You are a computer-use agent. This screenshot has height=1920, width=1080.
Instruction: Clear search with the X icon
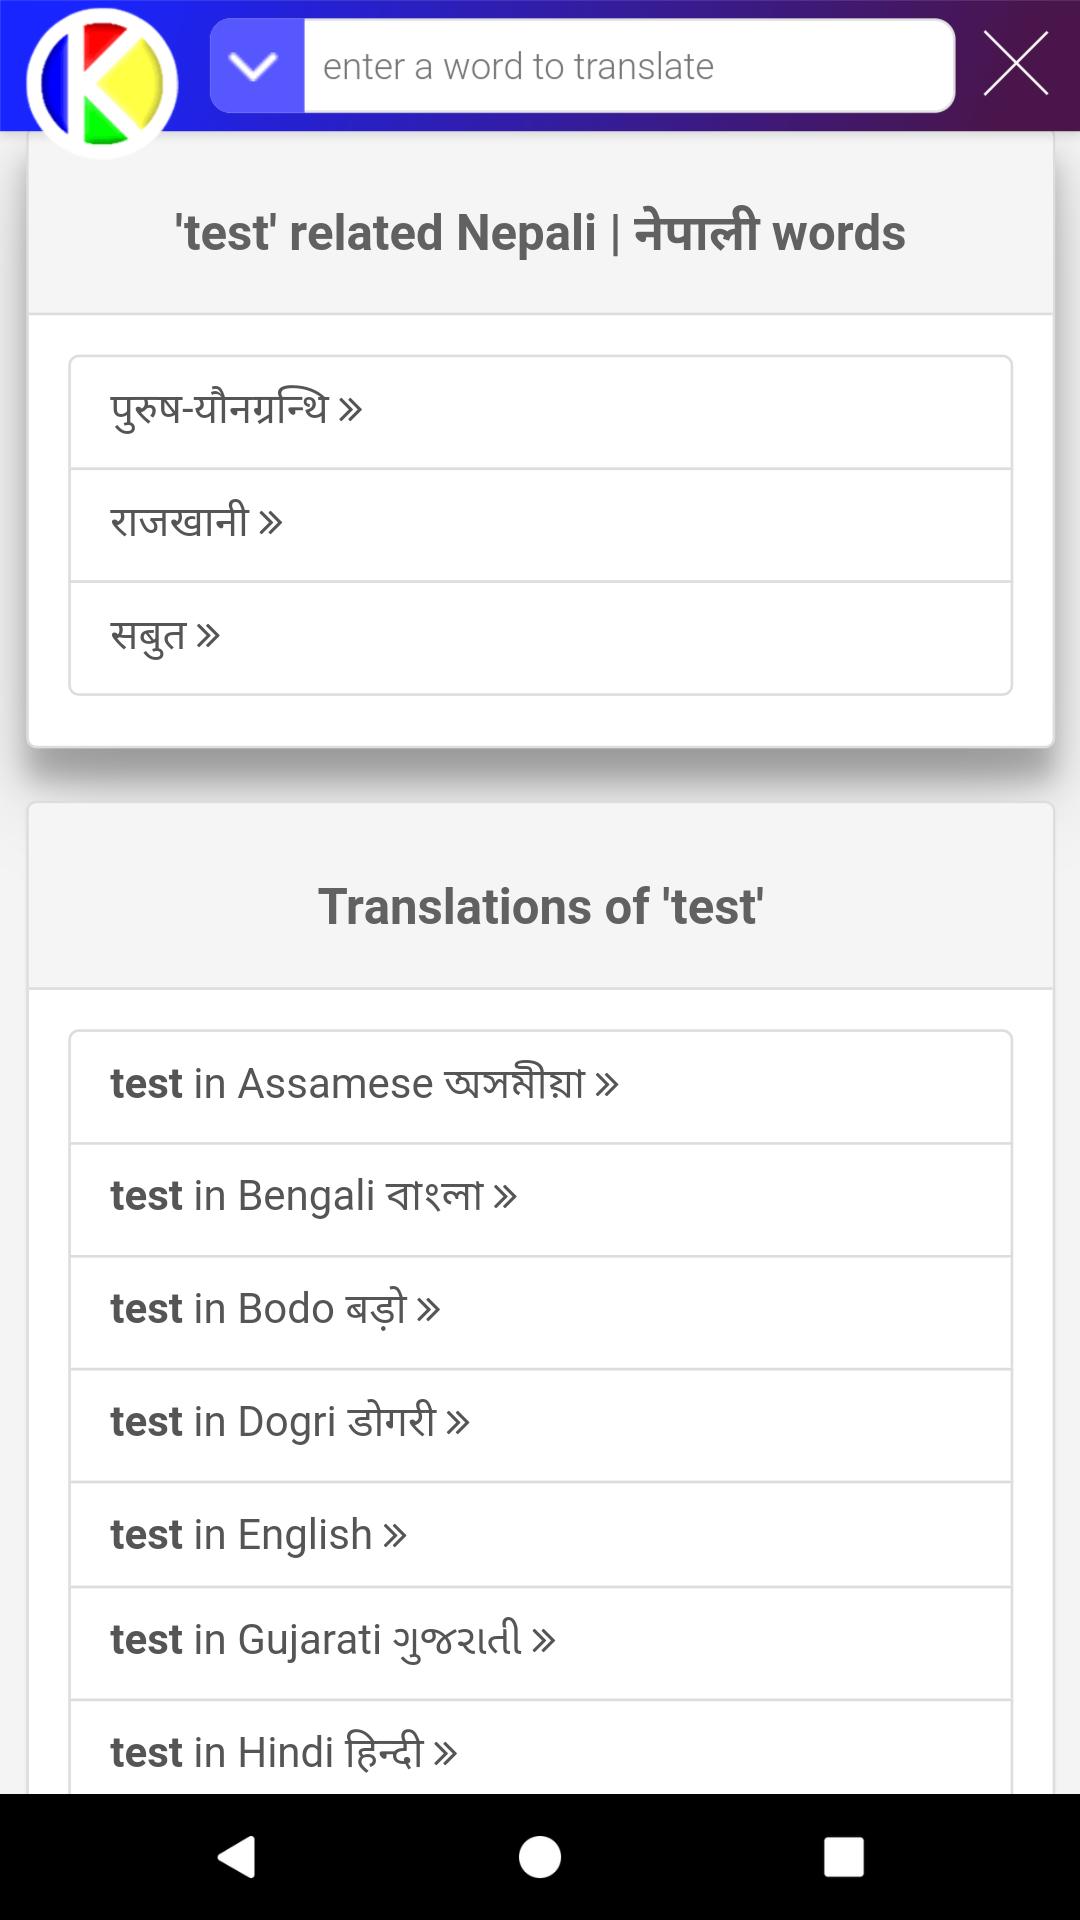point(1015,63)
